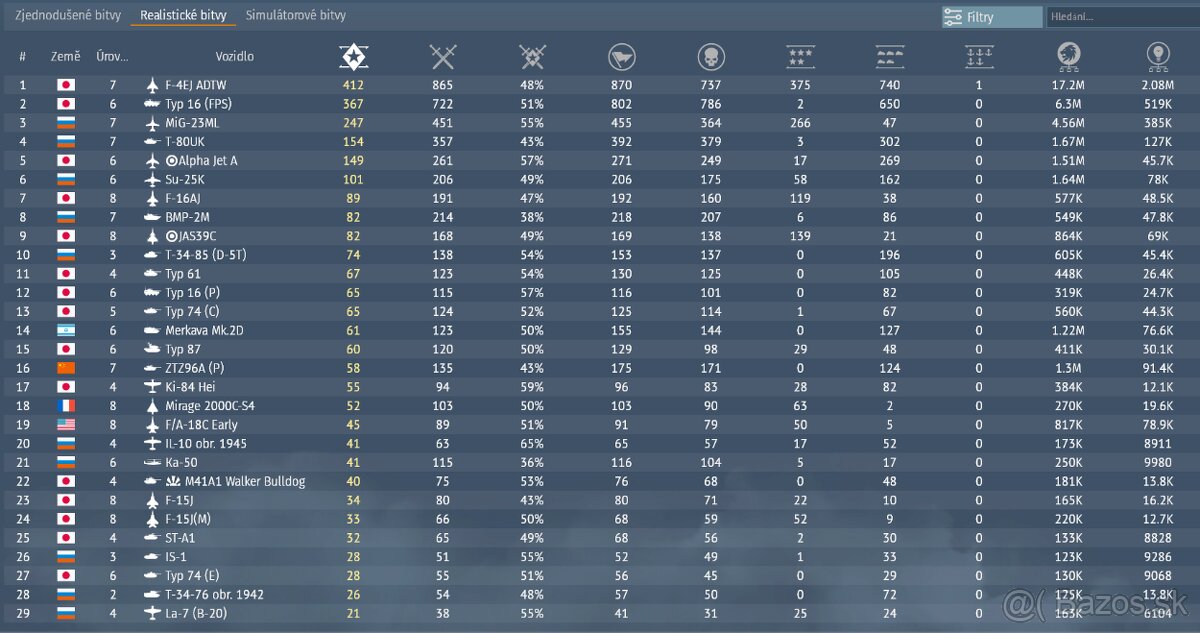Click the vehicle icon beside M41A1 Walker Bulldog
Viewport: 1200px width, 633px height.
(153, 481)
